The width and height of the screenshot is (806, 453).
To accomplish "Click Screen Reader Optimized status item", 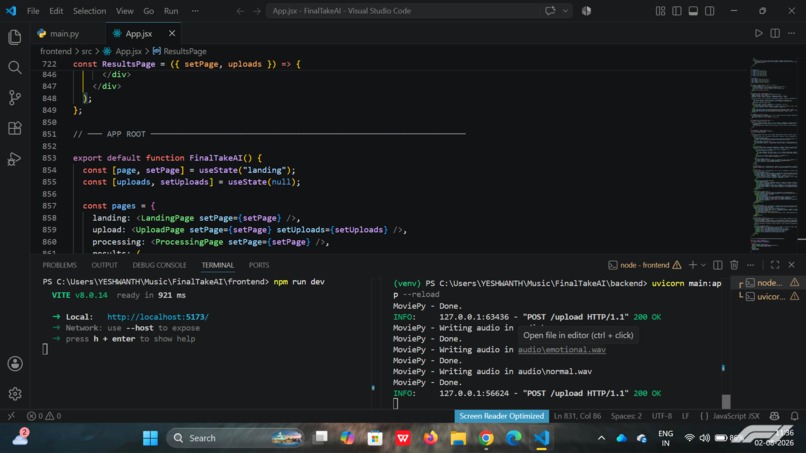I will 501,416.
